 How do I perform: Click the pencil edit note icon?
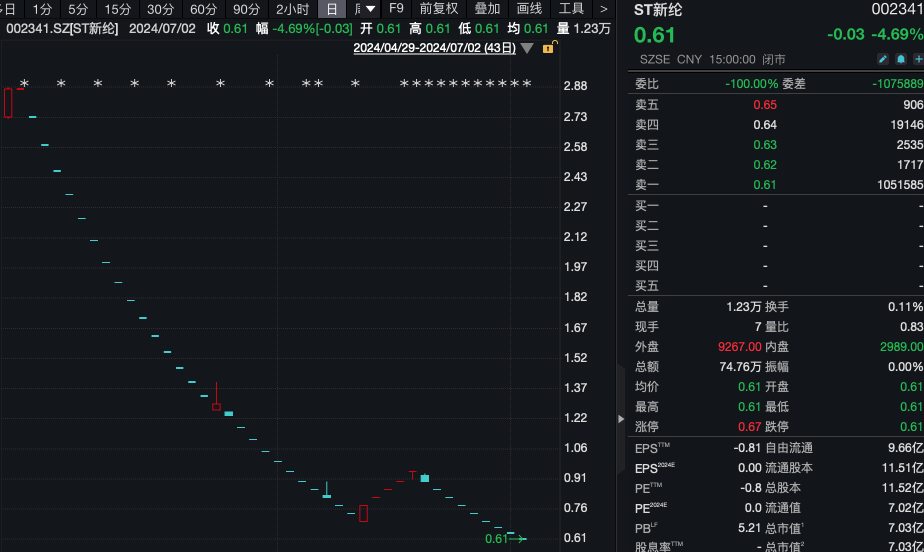pyautogui.click(x=884, y=59)
